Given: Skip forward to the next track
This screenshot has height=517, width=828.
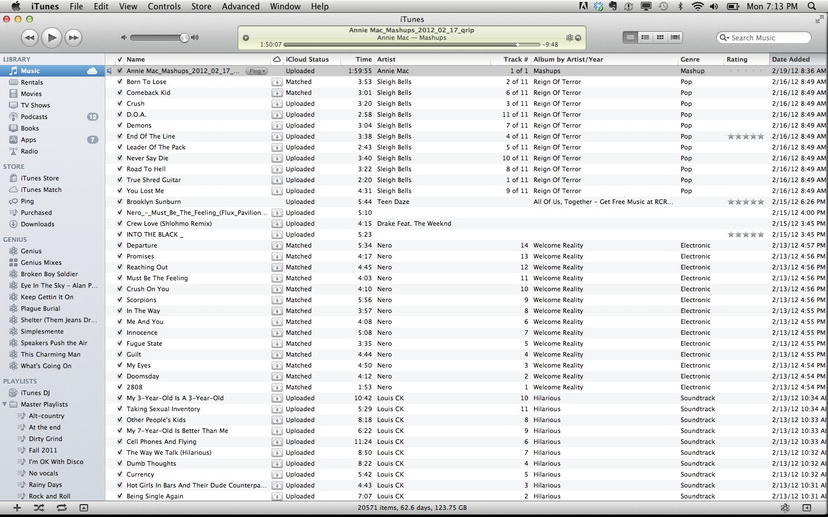Looking at the screenshot, I should click(x=73, y=37).
